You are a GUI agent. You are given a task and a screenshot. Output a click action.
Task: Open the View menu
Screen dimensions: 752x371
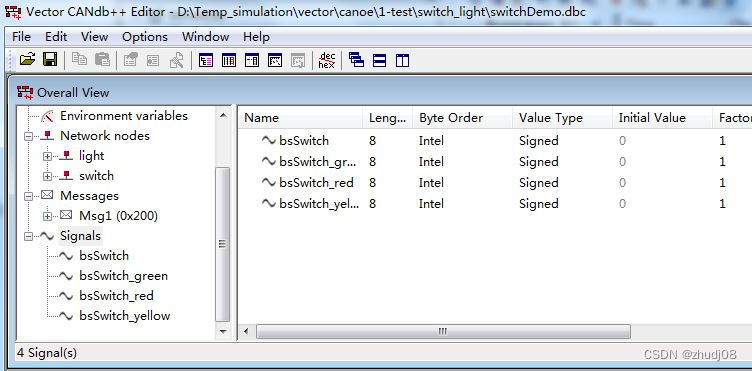tap(94, 37)
